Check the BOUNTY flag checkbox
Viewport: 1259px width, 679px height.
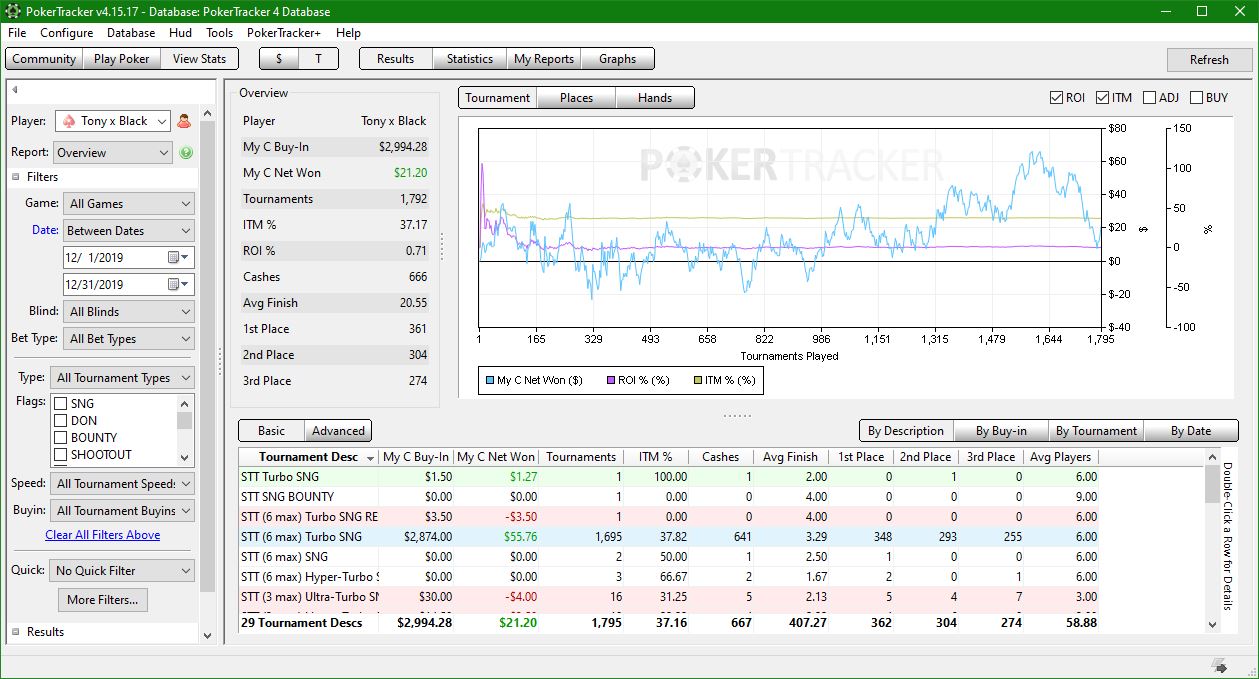point(60,438)
